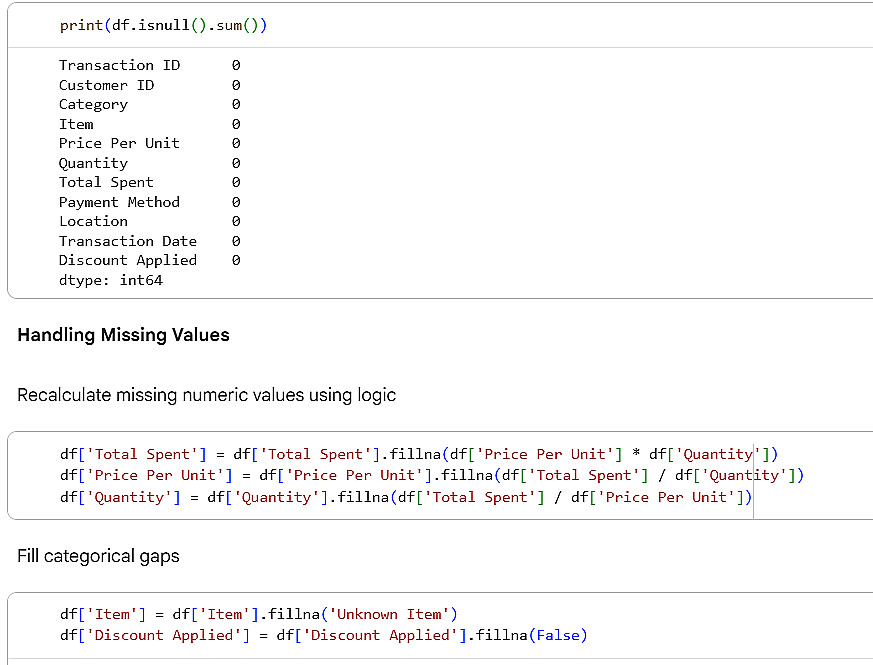Click the Location row in the output

[x=150, y=221]
